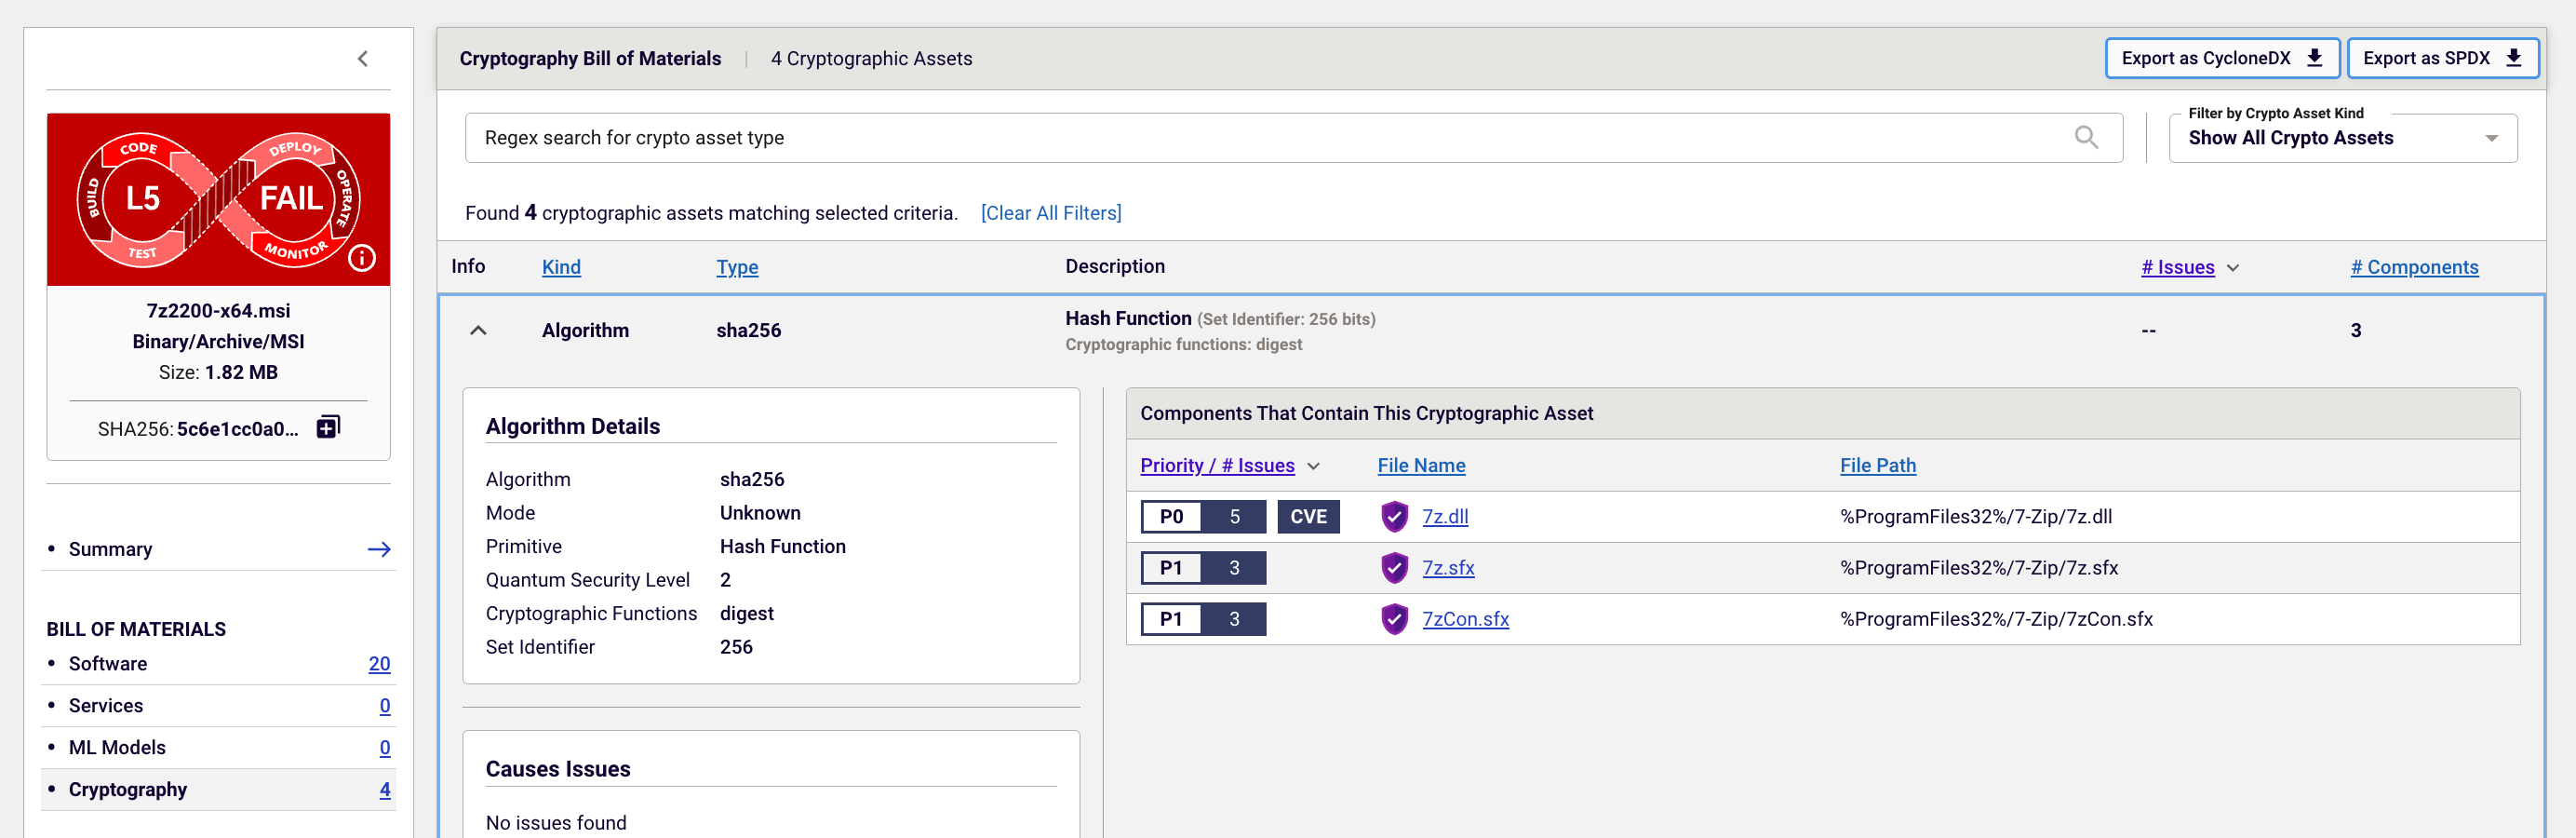Click the shield icon beside 7z.sfx

[1394, 568]
